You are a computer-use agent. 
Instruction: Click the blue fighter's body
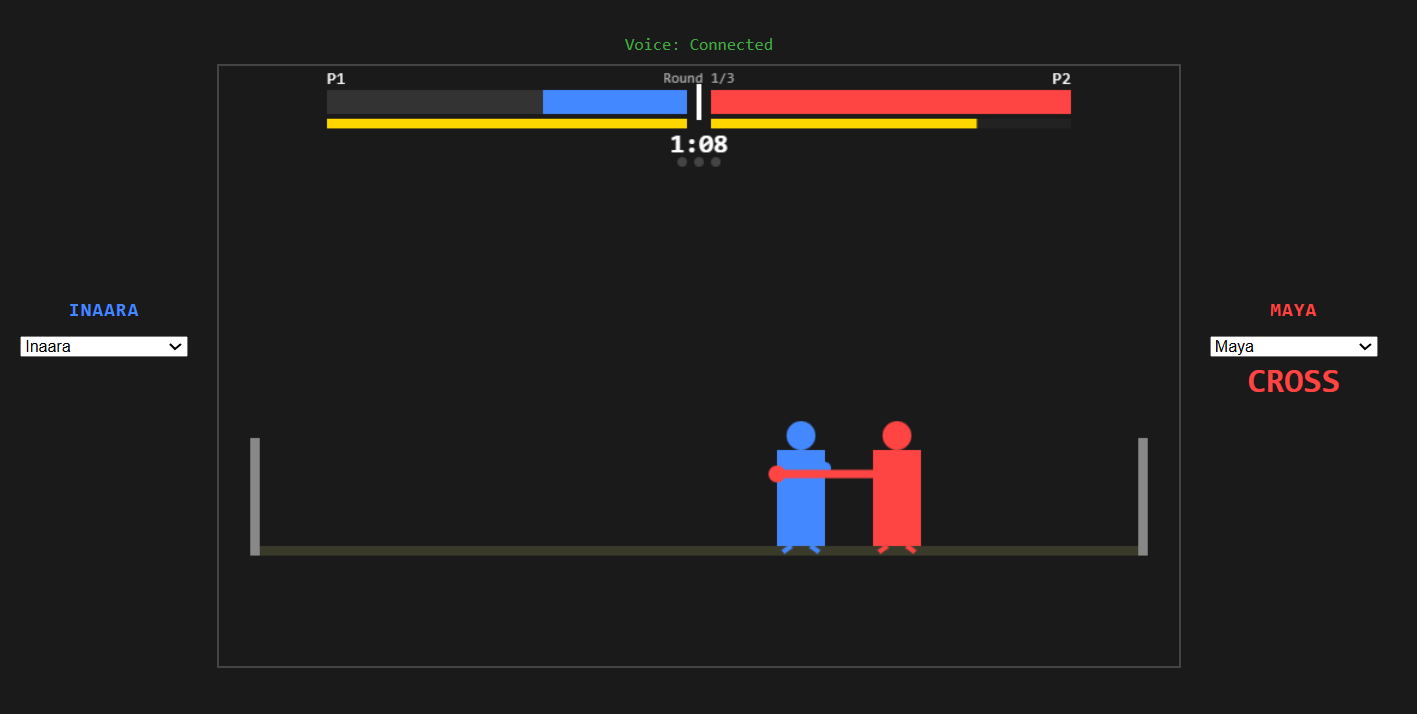801,498
